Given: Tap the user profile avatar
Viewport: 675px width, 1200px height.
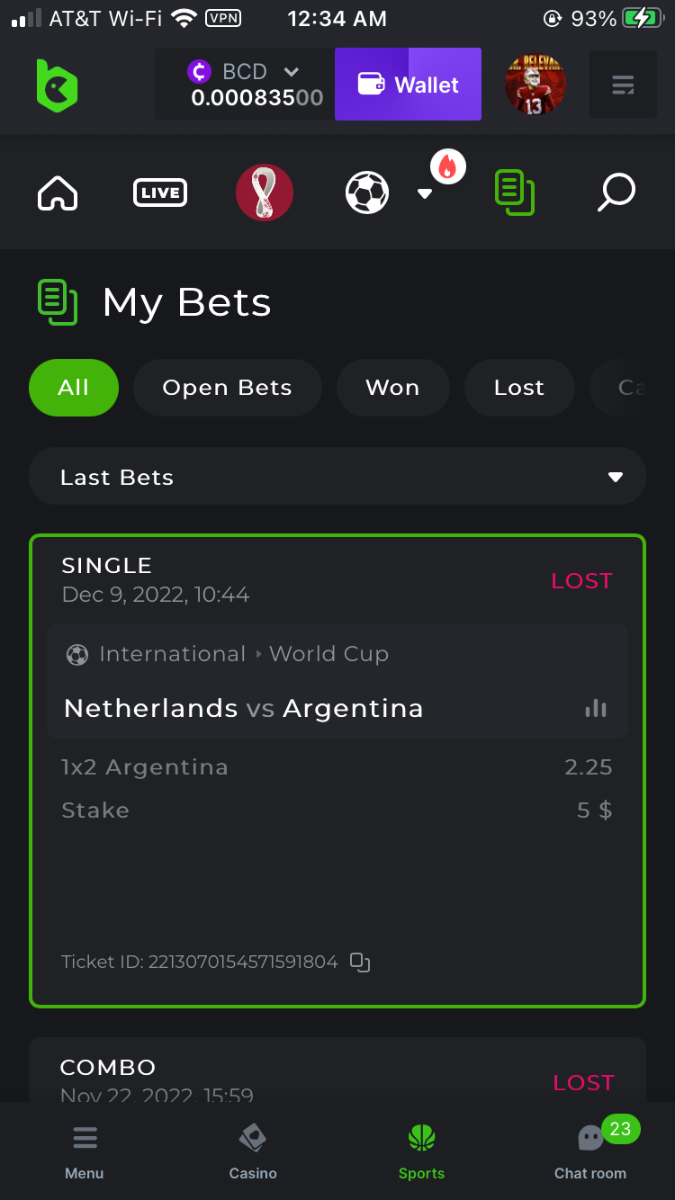Looking at the screenshot, I should click(535, 85).
